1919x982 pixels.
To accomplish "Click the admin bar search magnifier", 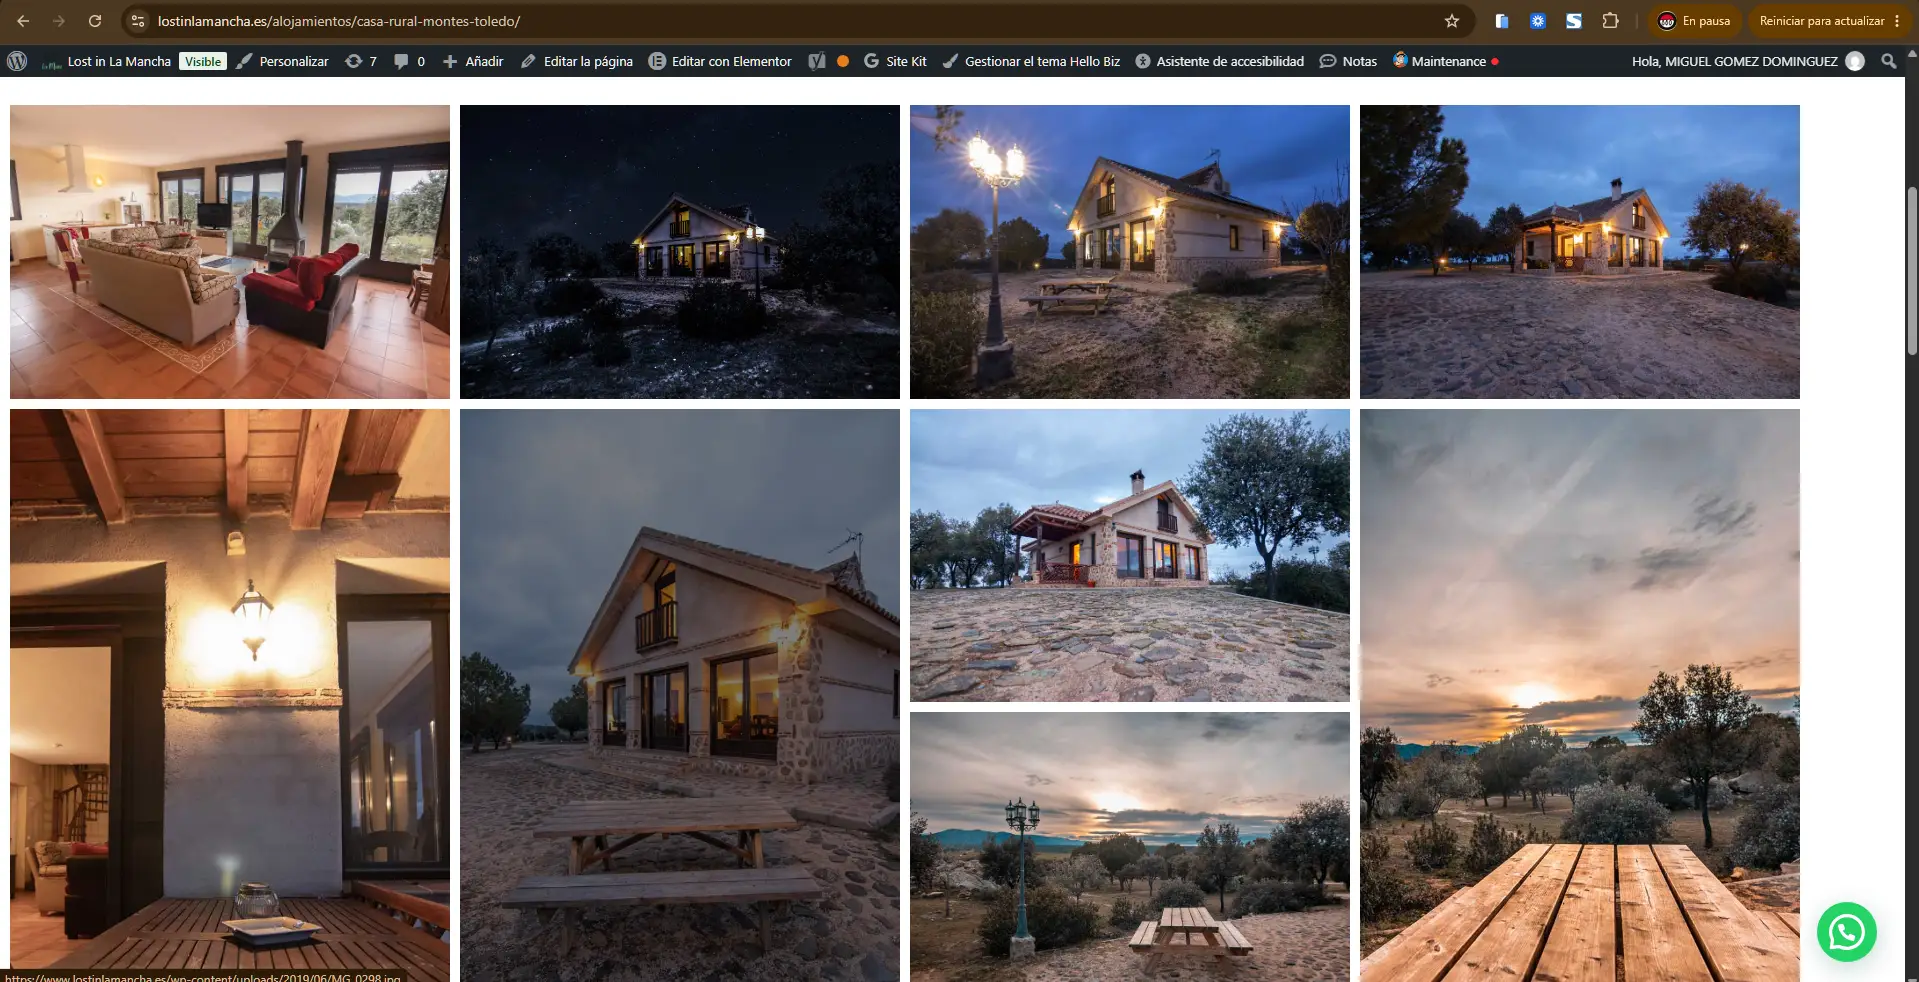I will coord(1889,61).
